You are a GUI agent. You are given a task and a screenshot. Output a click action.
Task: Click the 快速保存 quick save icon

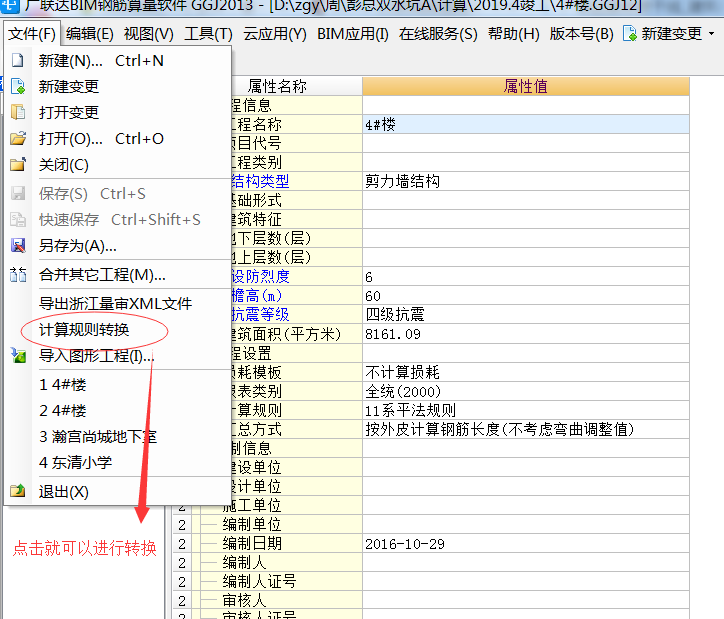(18, 220)
